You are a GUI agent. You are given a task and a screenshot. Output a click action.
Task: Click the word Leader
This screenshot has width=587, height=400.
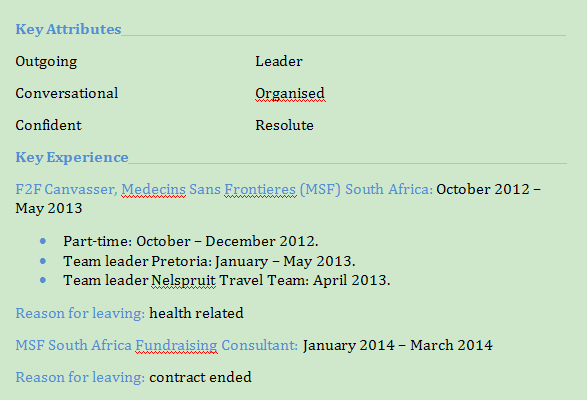pyautogui.click(x=279, y=61)
